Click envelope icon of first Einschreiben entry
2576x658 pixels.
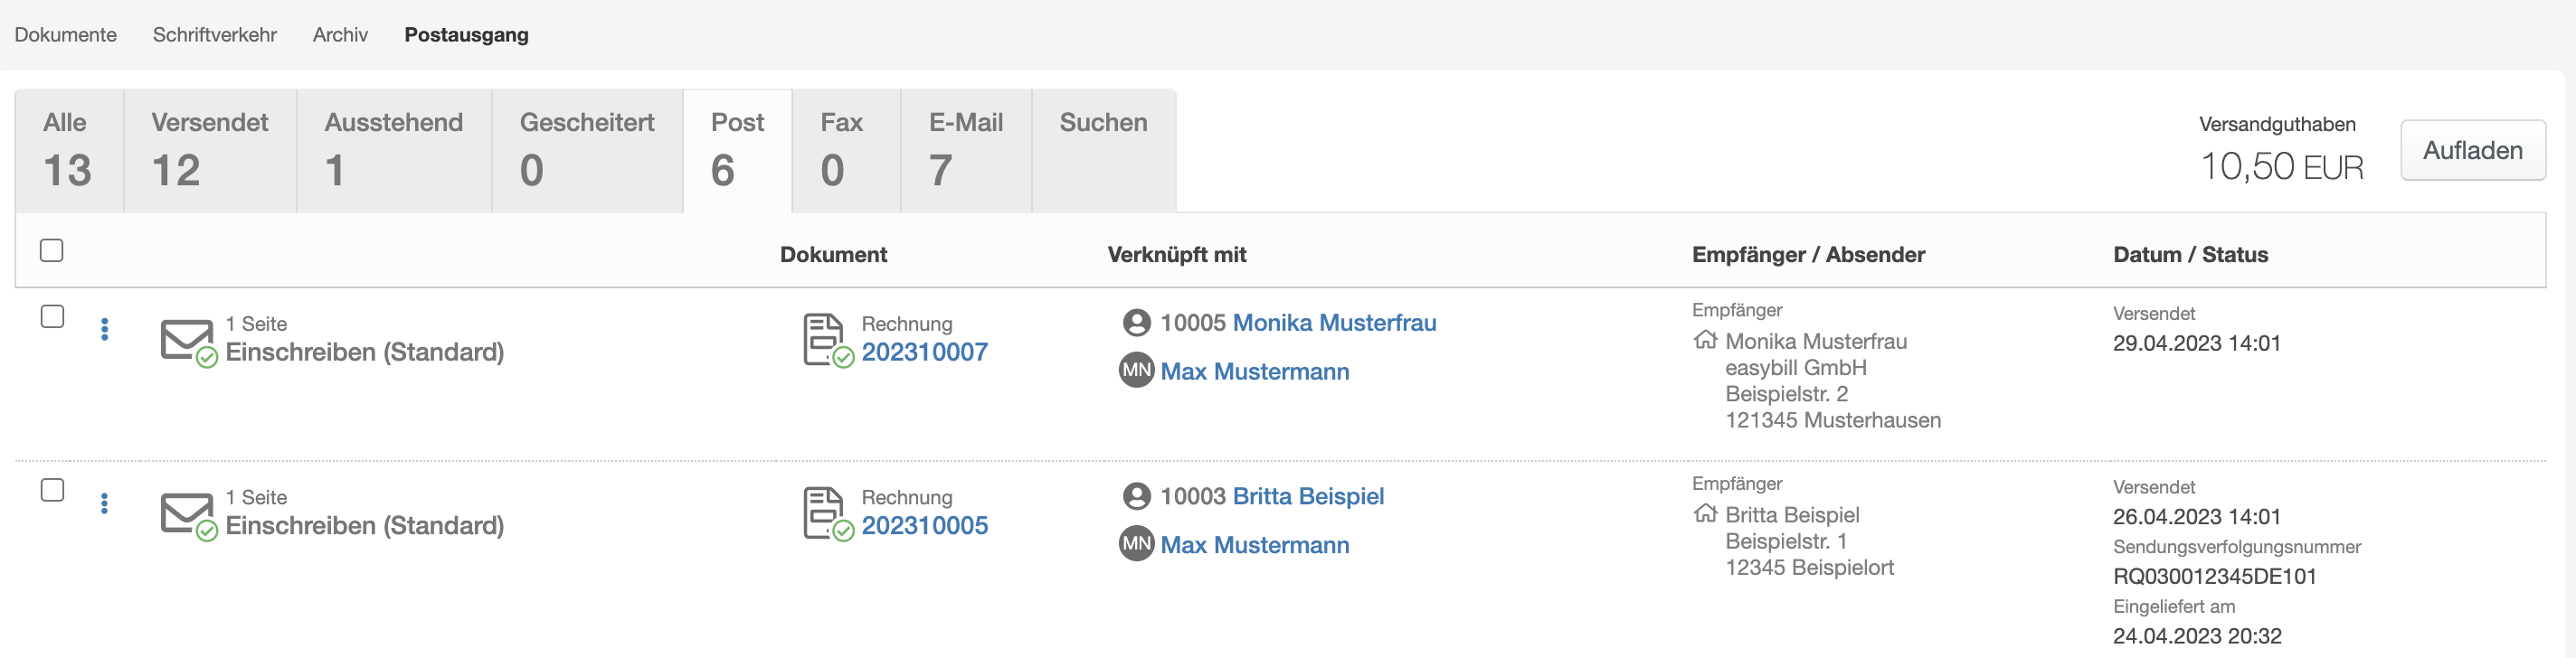[187, 341]
